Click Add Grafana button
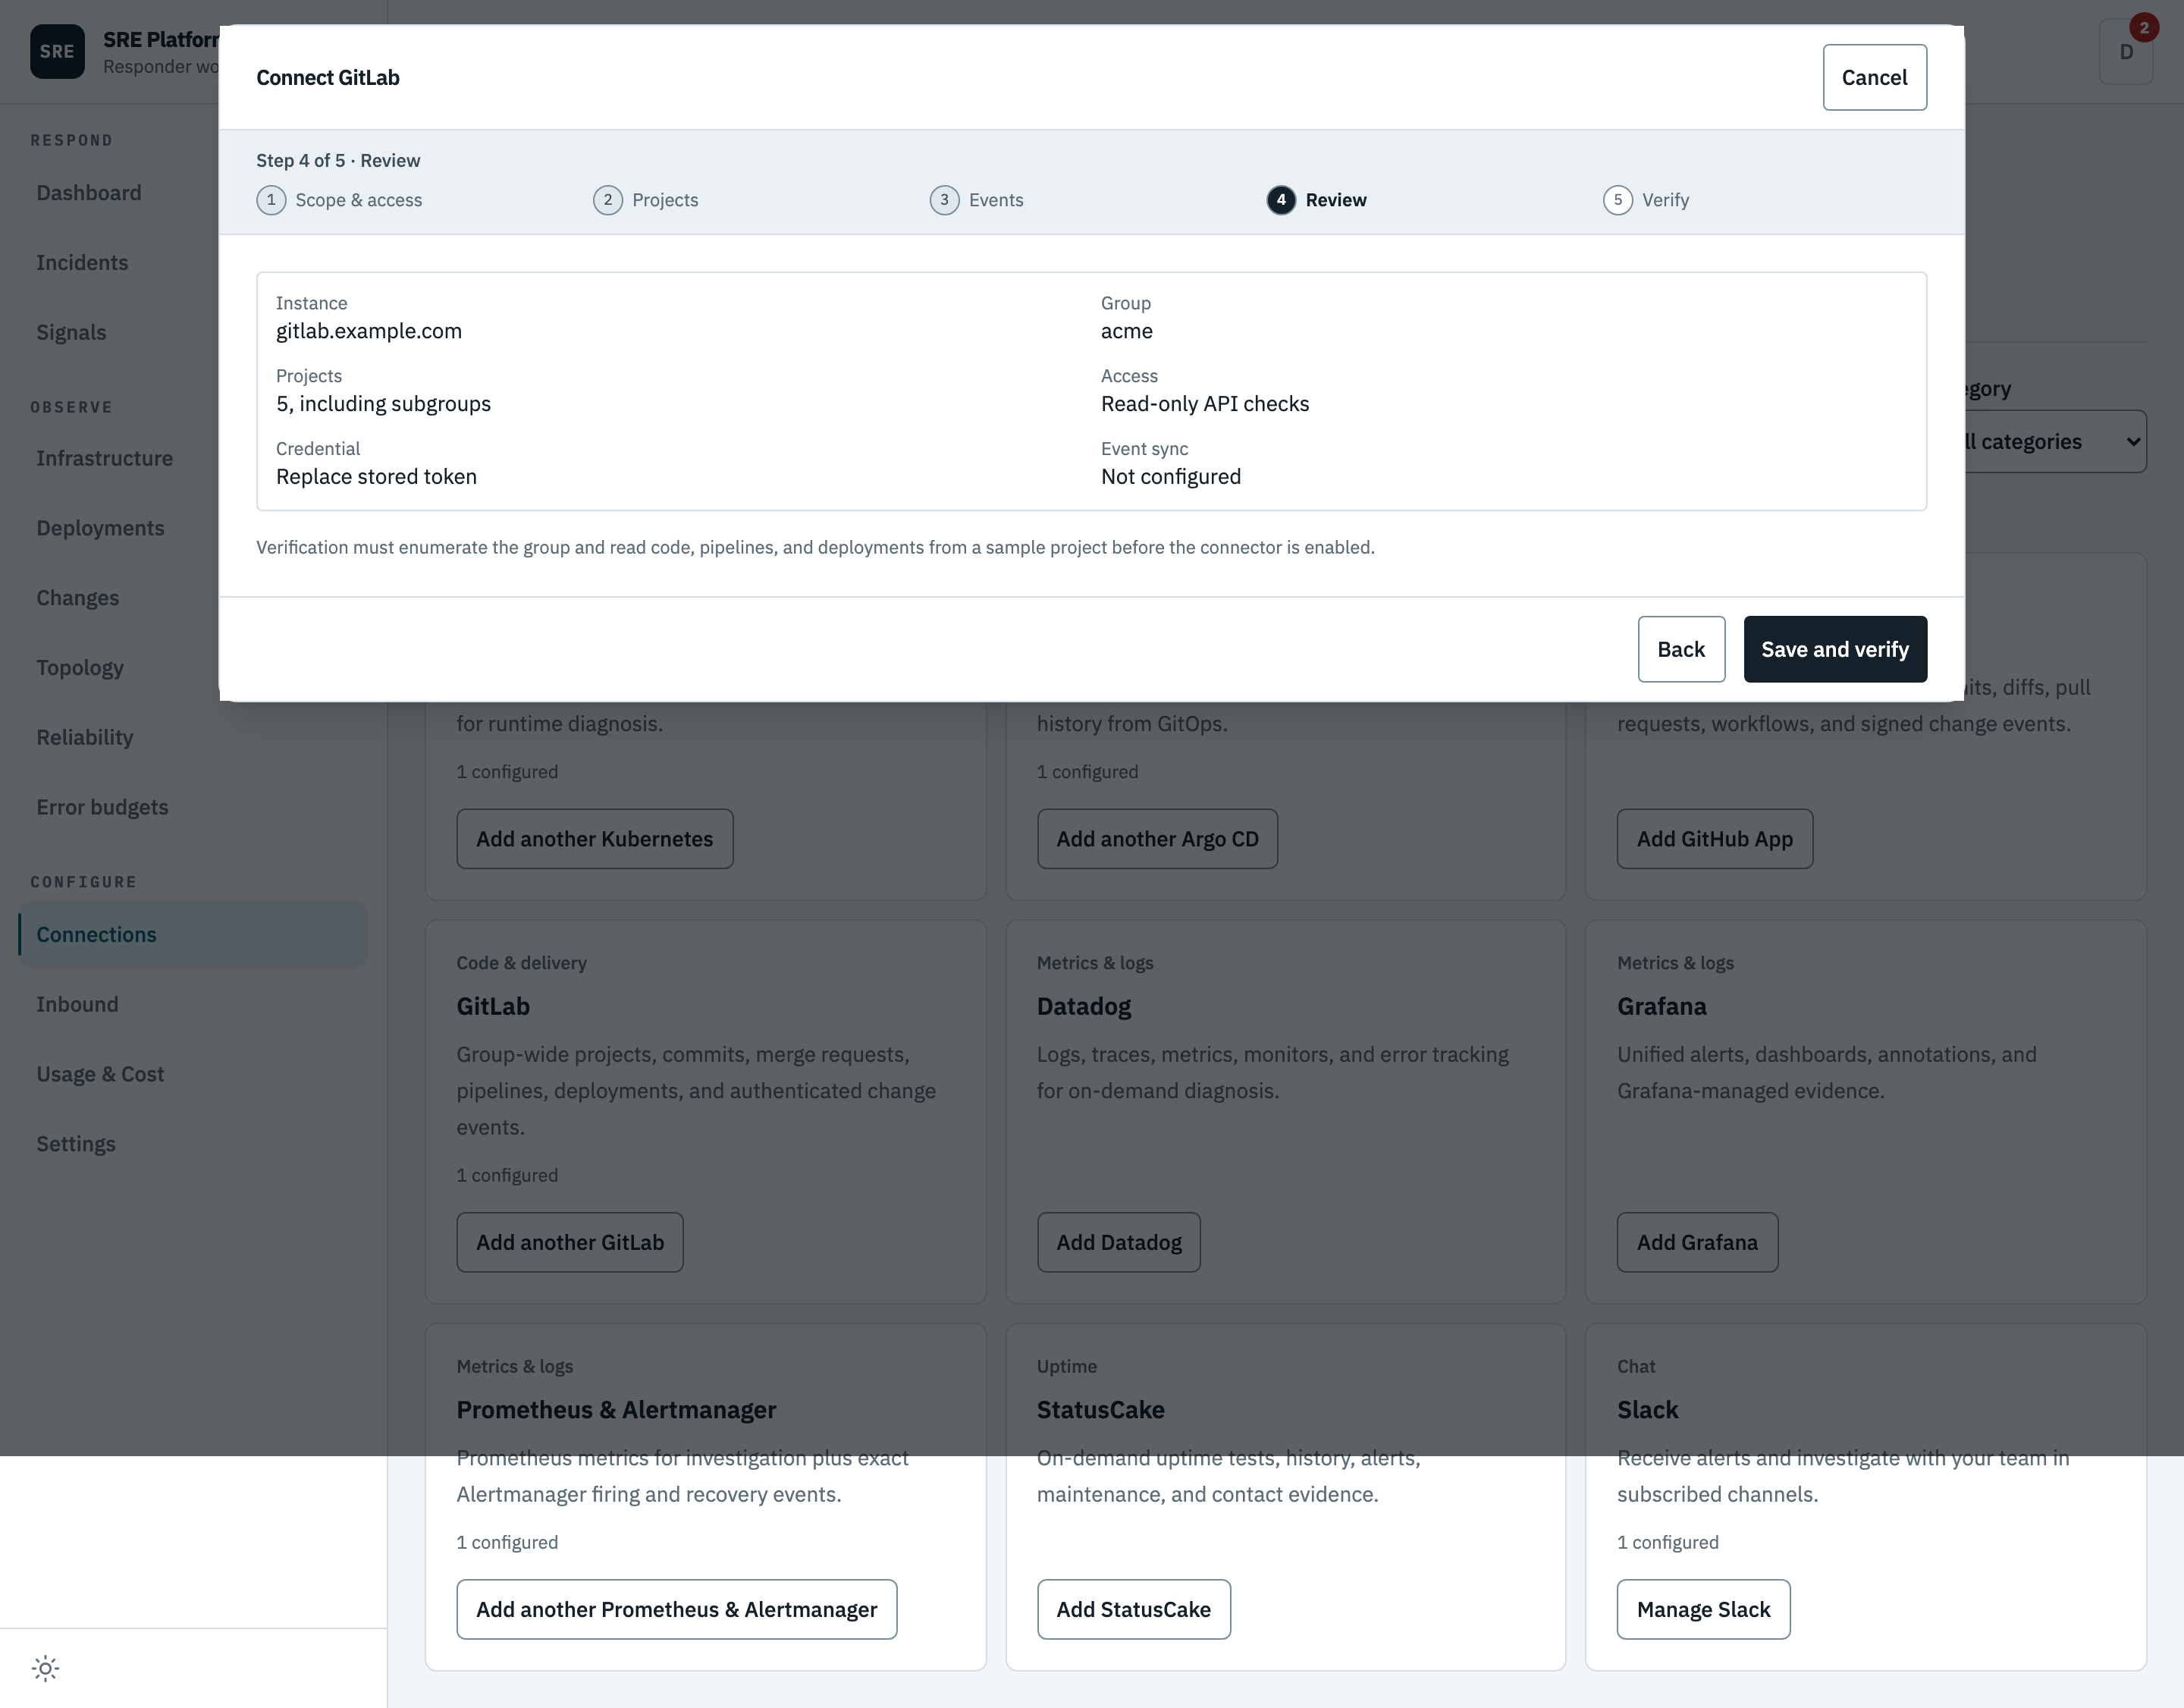Image resolution: width=2184 pixels, height=1708 pixels. pyautogui.click(x=1697, y=1242)
